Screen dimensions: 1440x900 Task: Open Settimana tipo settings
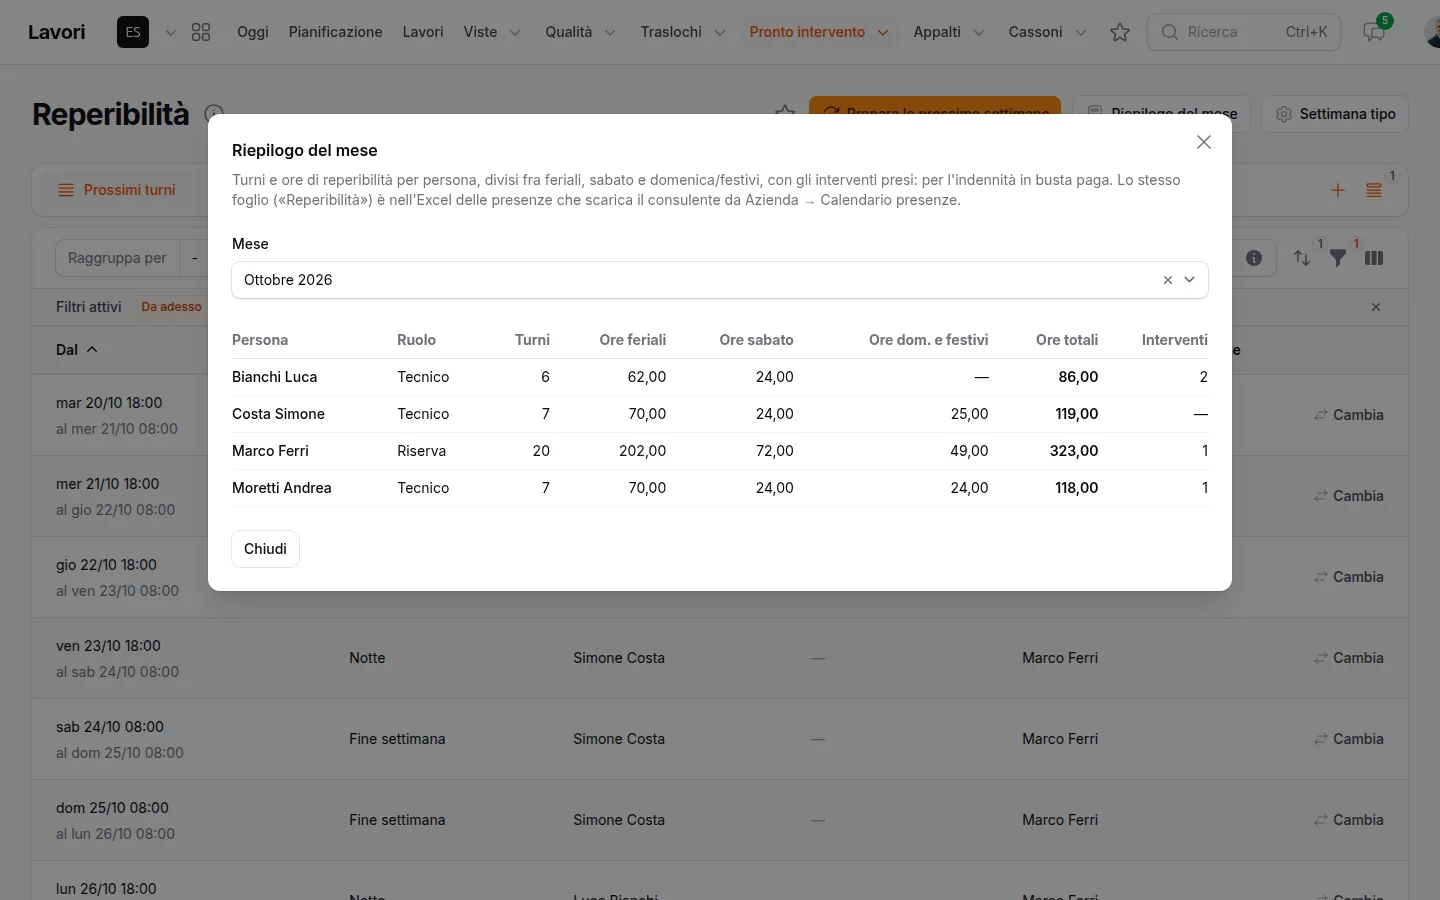click(x=1335, y=114)
